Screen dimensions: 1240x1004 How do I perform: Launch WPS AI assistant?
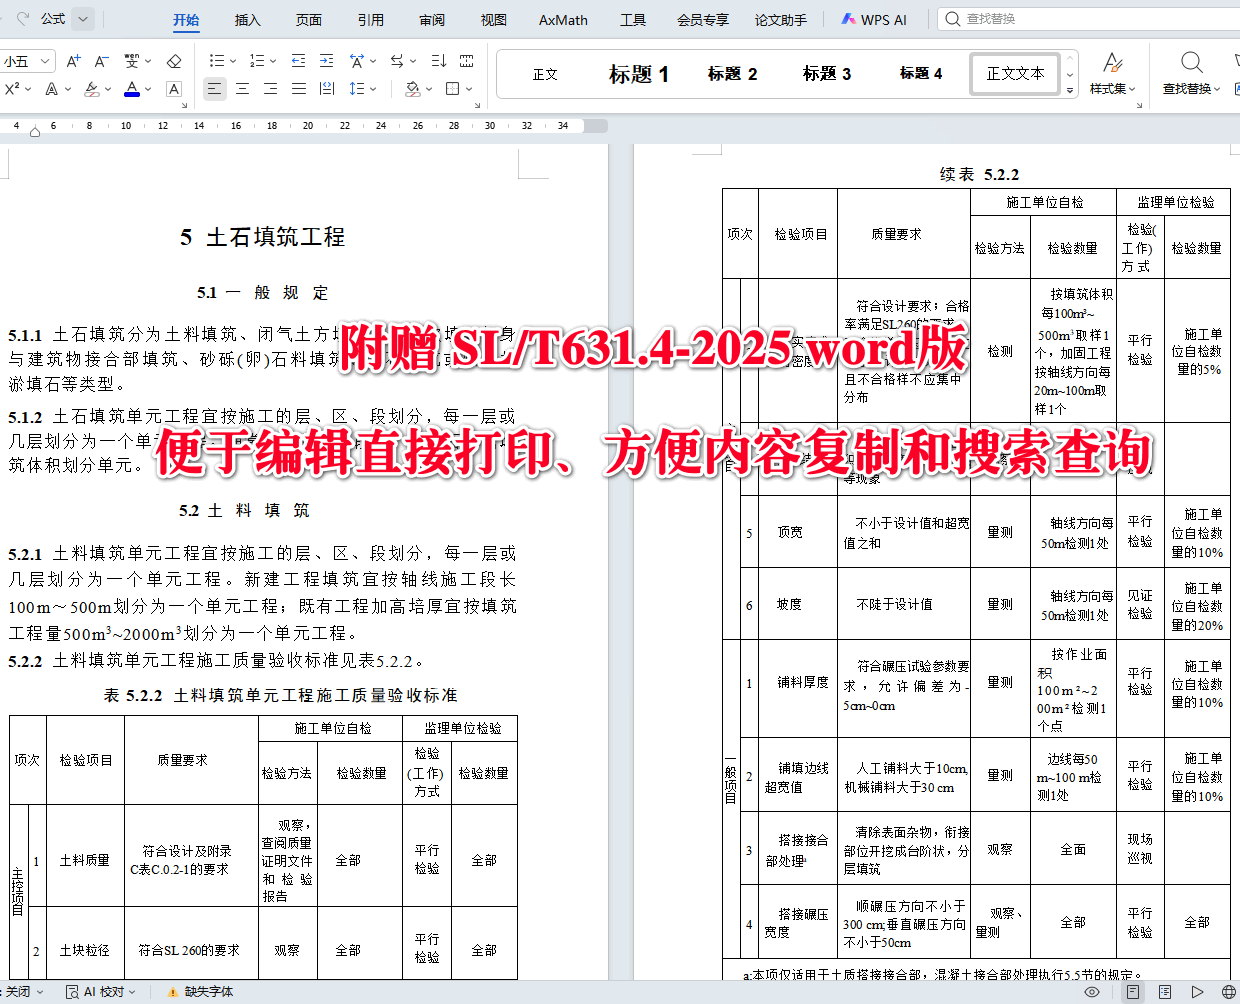pos(874,19)
